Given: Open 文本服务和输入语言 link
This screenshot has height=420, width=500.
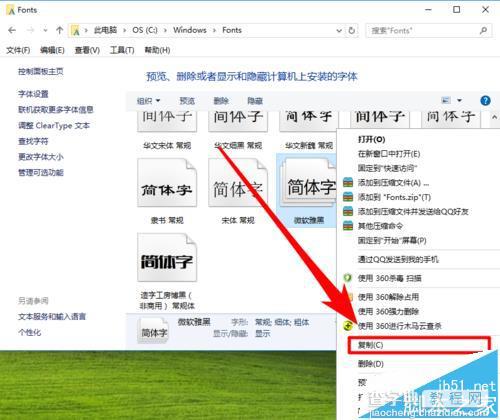Looking at the screenshot, I should tap(52, 316).
